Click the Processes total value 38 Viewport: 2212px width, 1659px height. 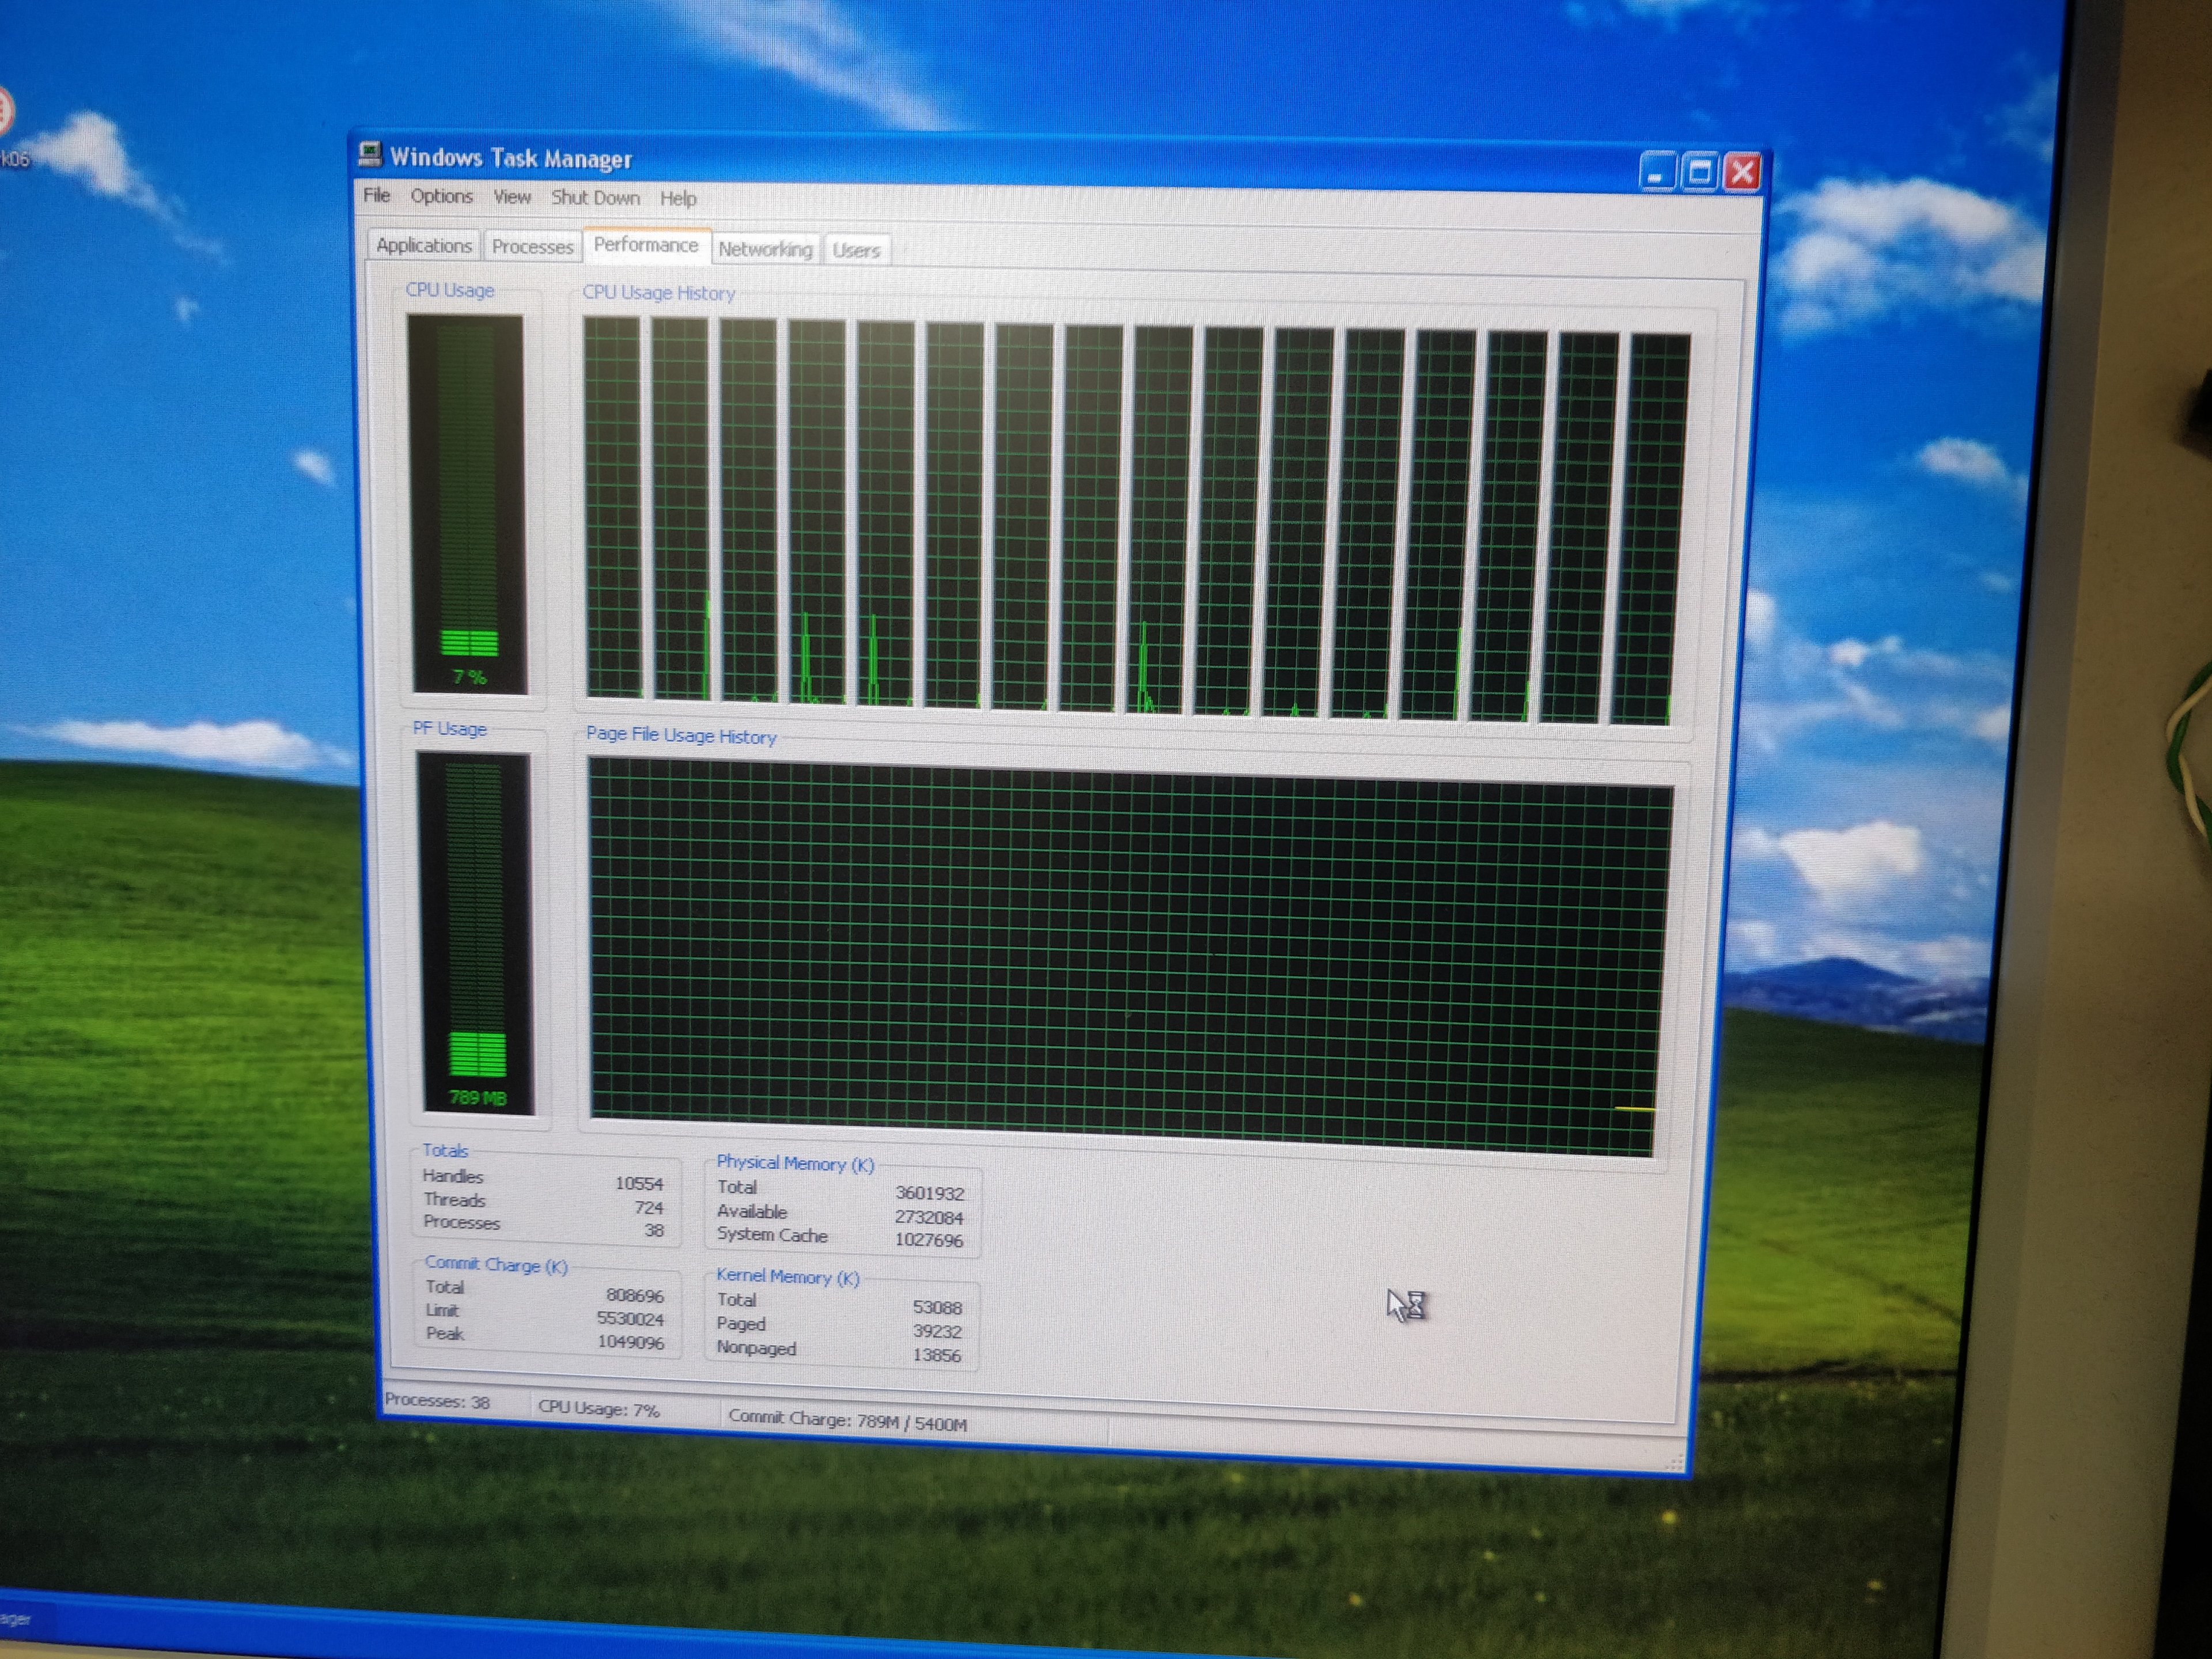click(654, 1230)
